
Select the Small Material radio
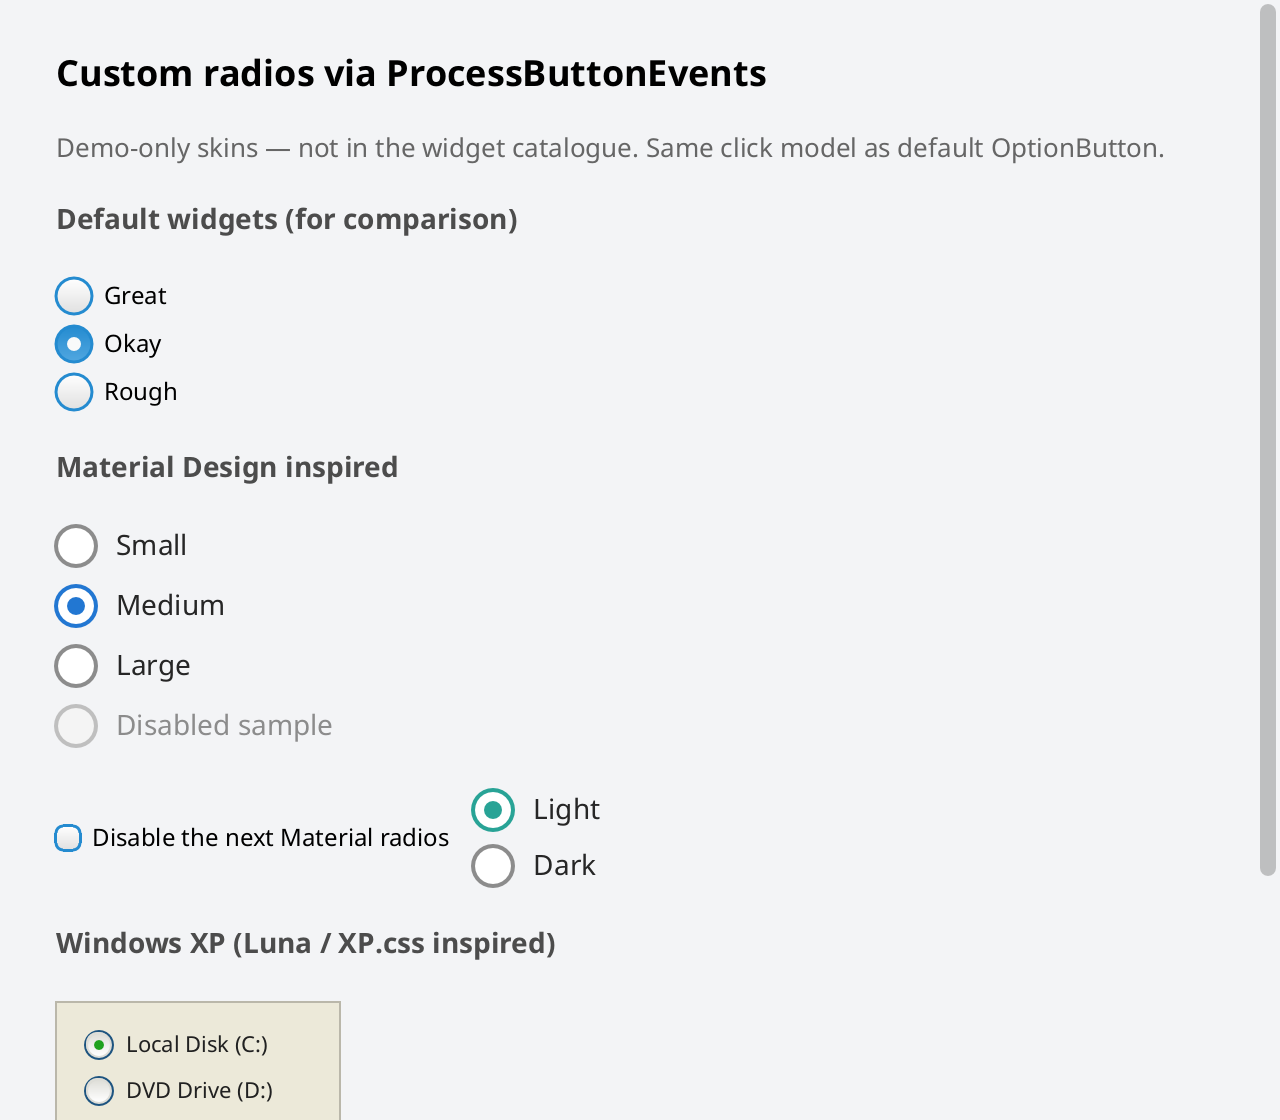point(76,546)
